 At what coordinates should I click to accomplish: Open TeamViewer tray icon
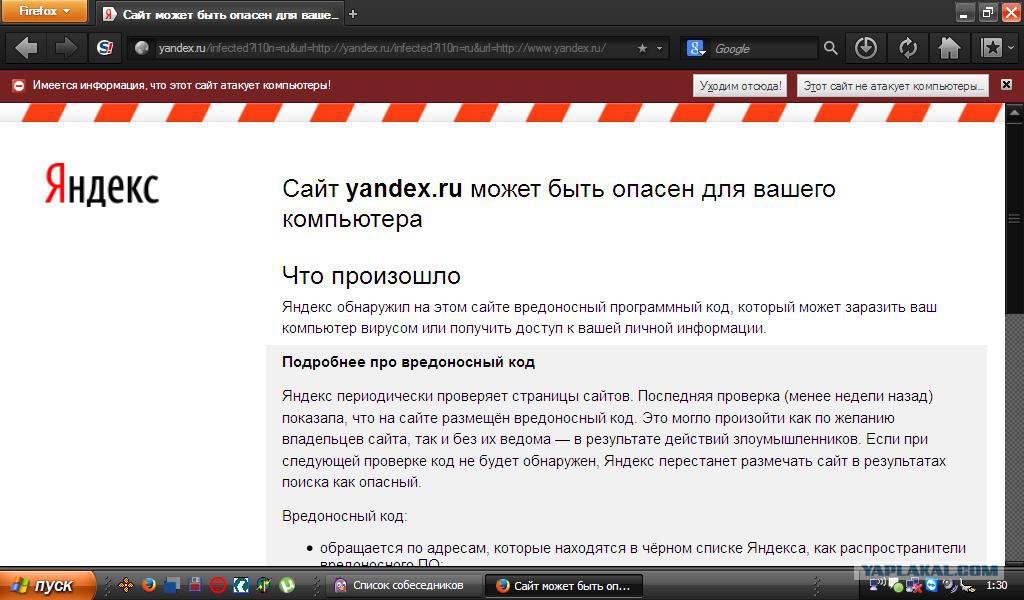[932, 585]
